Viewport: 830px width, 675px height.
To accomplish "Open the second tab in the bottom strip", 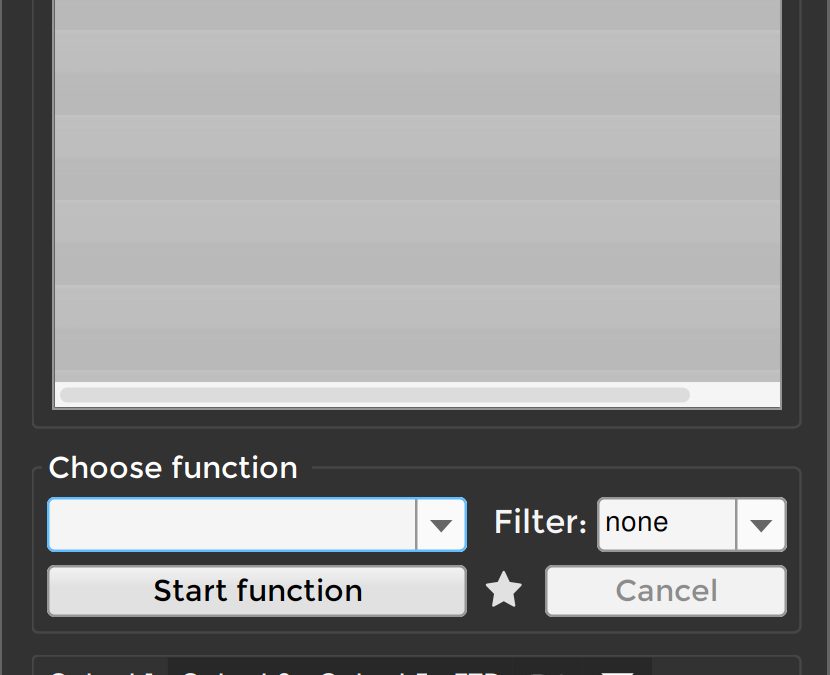I will [x=240, y=670].
